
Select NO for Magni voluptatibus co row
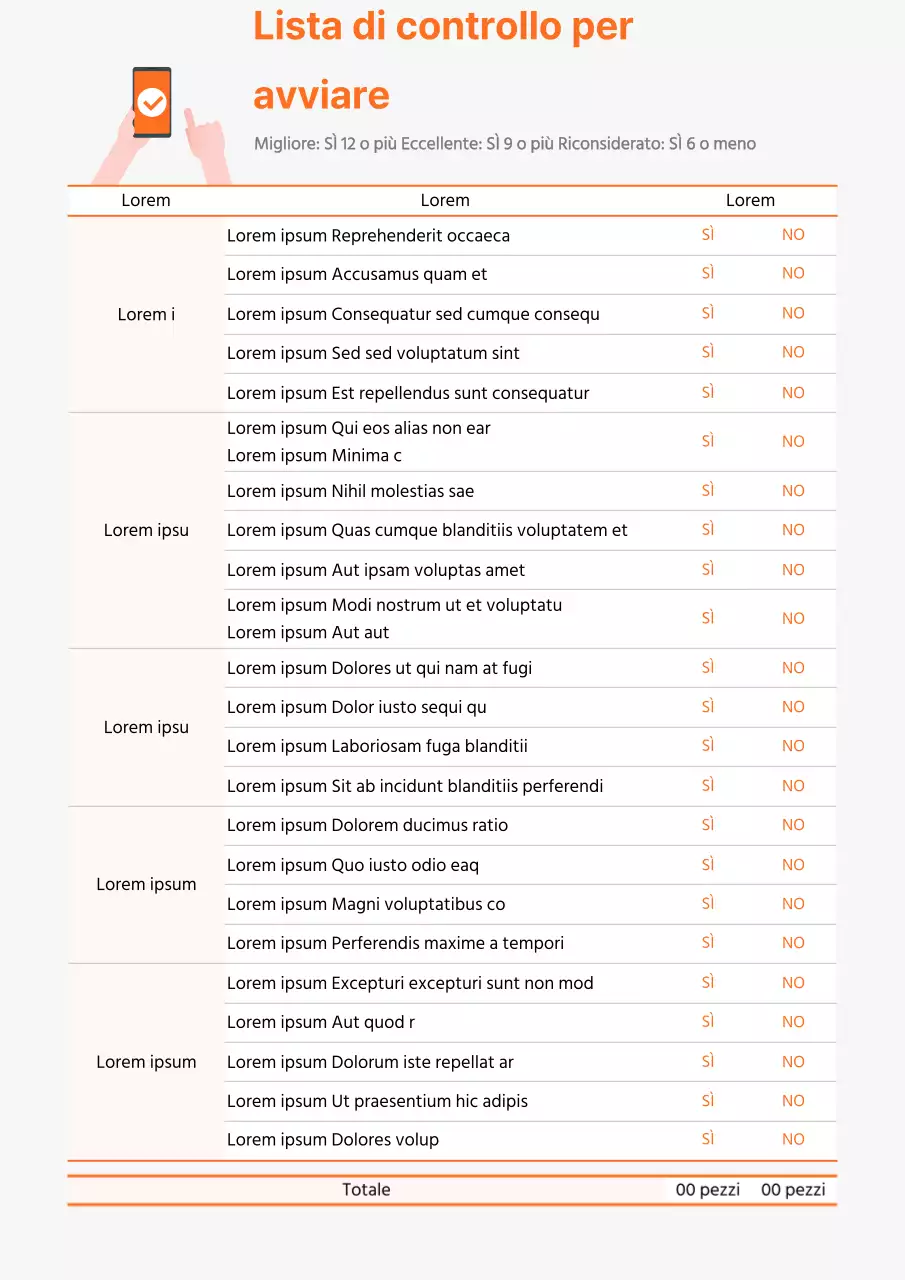click(x=793, y=904)
